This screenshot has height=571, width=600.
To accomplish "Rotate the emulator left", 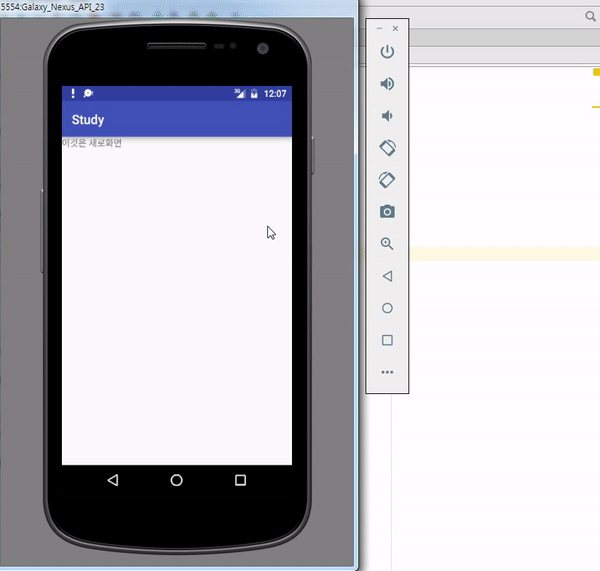I will tap(387, 148).
